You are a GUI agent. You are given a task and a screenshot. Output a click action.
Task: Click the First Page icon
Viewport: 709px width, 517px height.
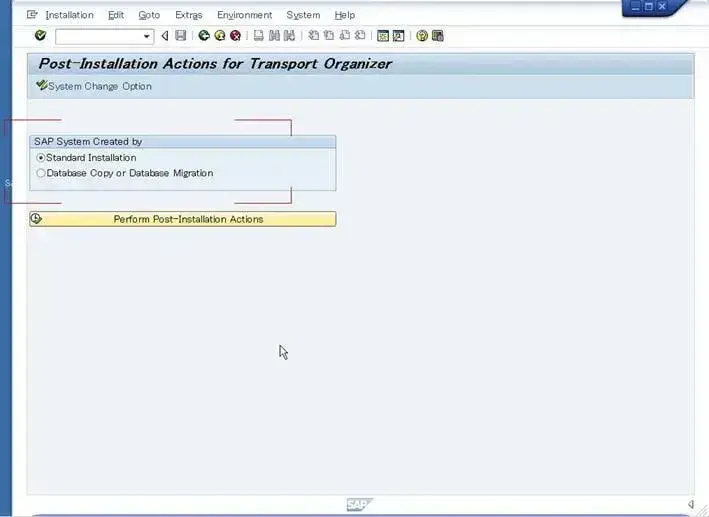[x=313, y=35]
